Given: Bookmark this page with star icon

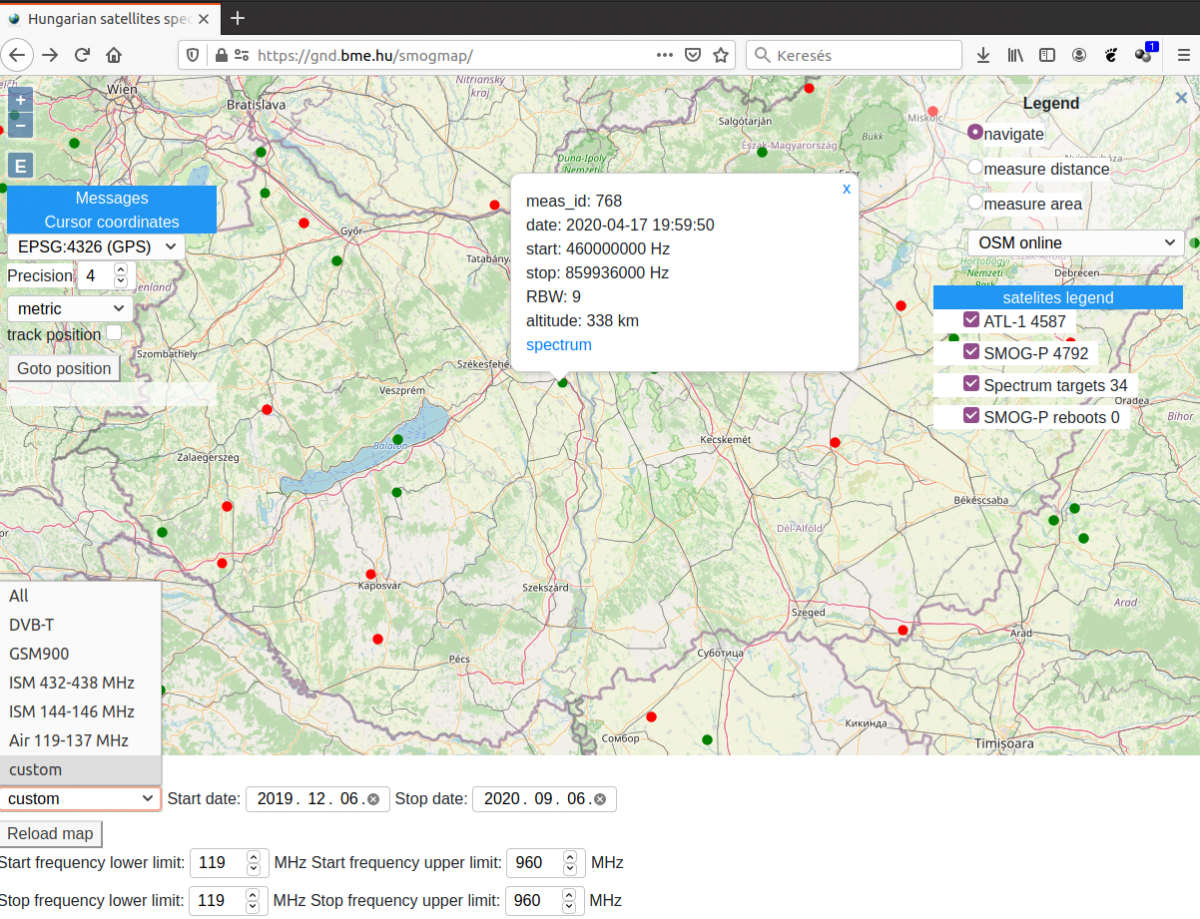Looking at the screenshot, I should pyautogui.click(x=720, y=55).
